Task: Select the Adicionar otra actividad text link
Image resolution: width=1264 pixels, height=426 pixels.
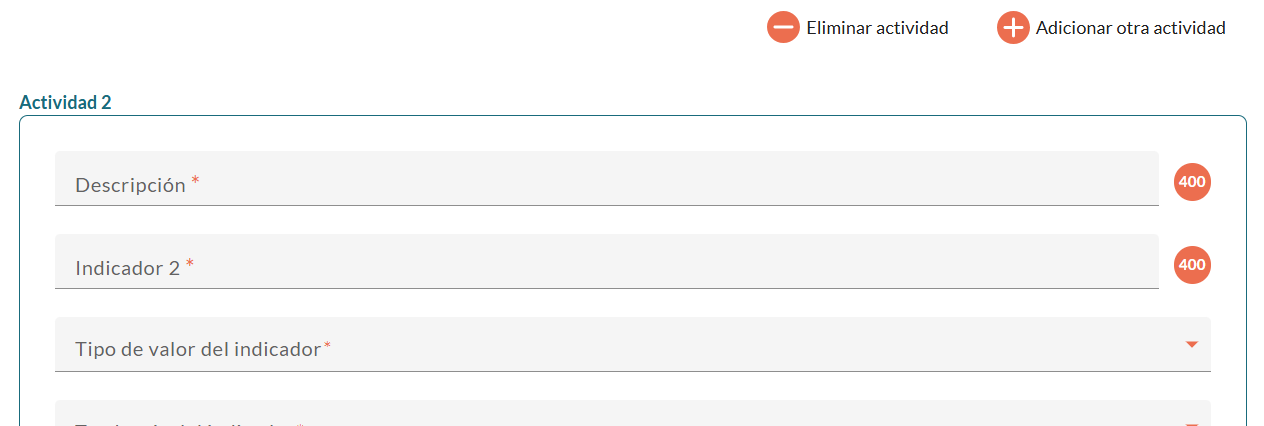Action: pos(1130,28)
